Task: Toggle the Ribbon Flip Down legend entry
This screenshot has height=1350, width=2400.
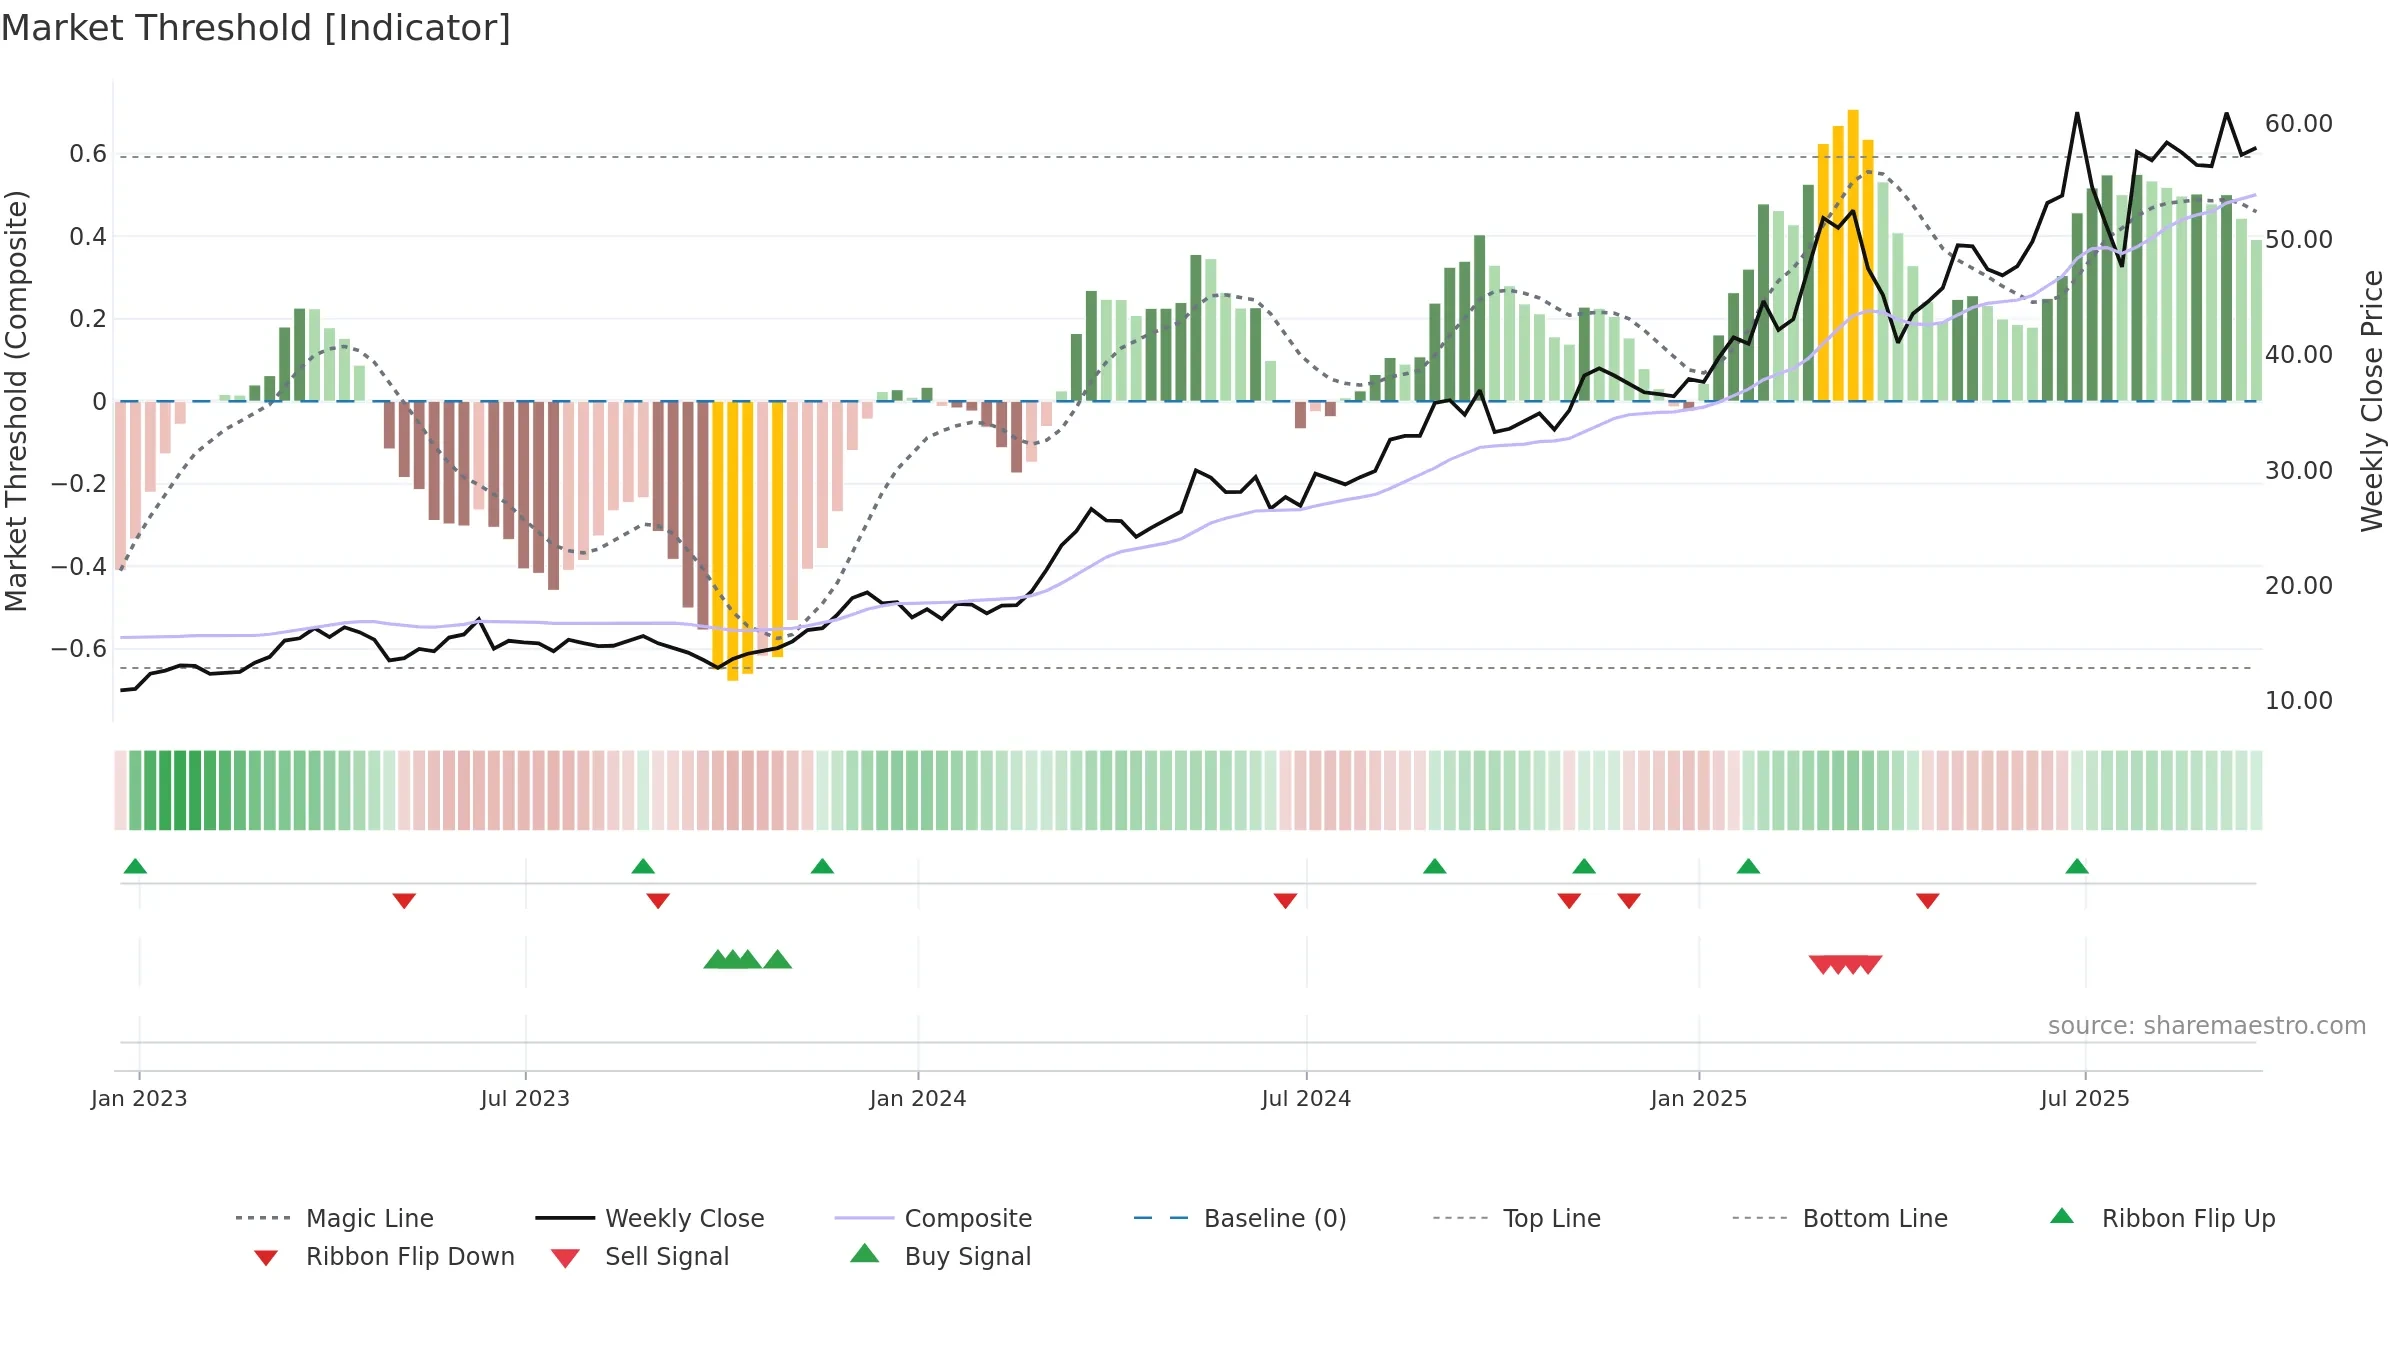Action: [x=383, y=1256]
